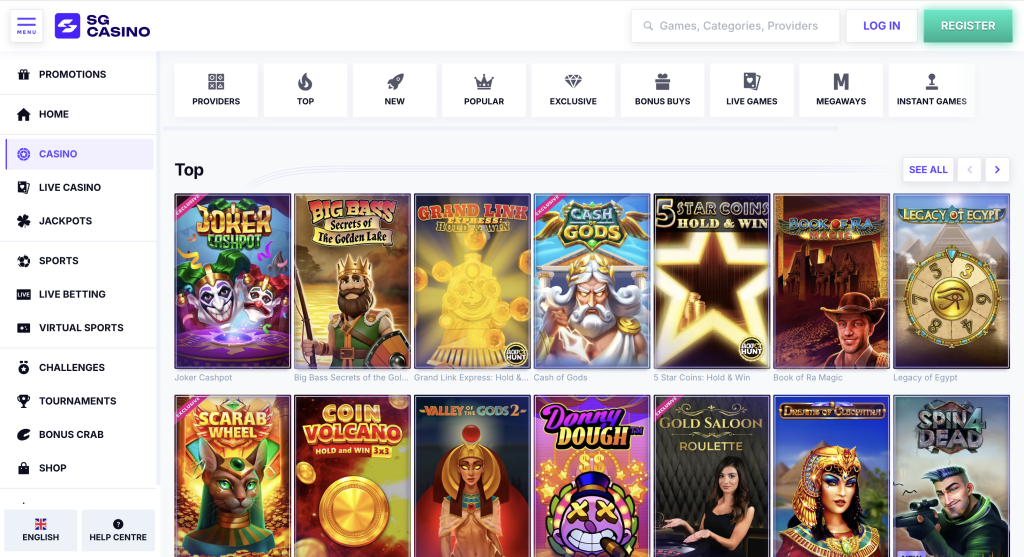Viewport: 1024px width, 557px height.
Task: Open the Megaways category tile
Action: point(841,90)
